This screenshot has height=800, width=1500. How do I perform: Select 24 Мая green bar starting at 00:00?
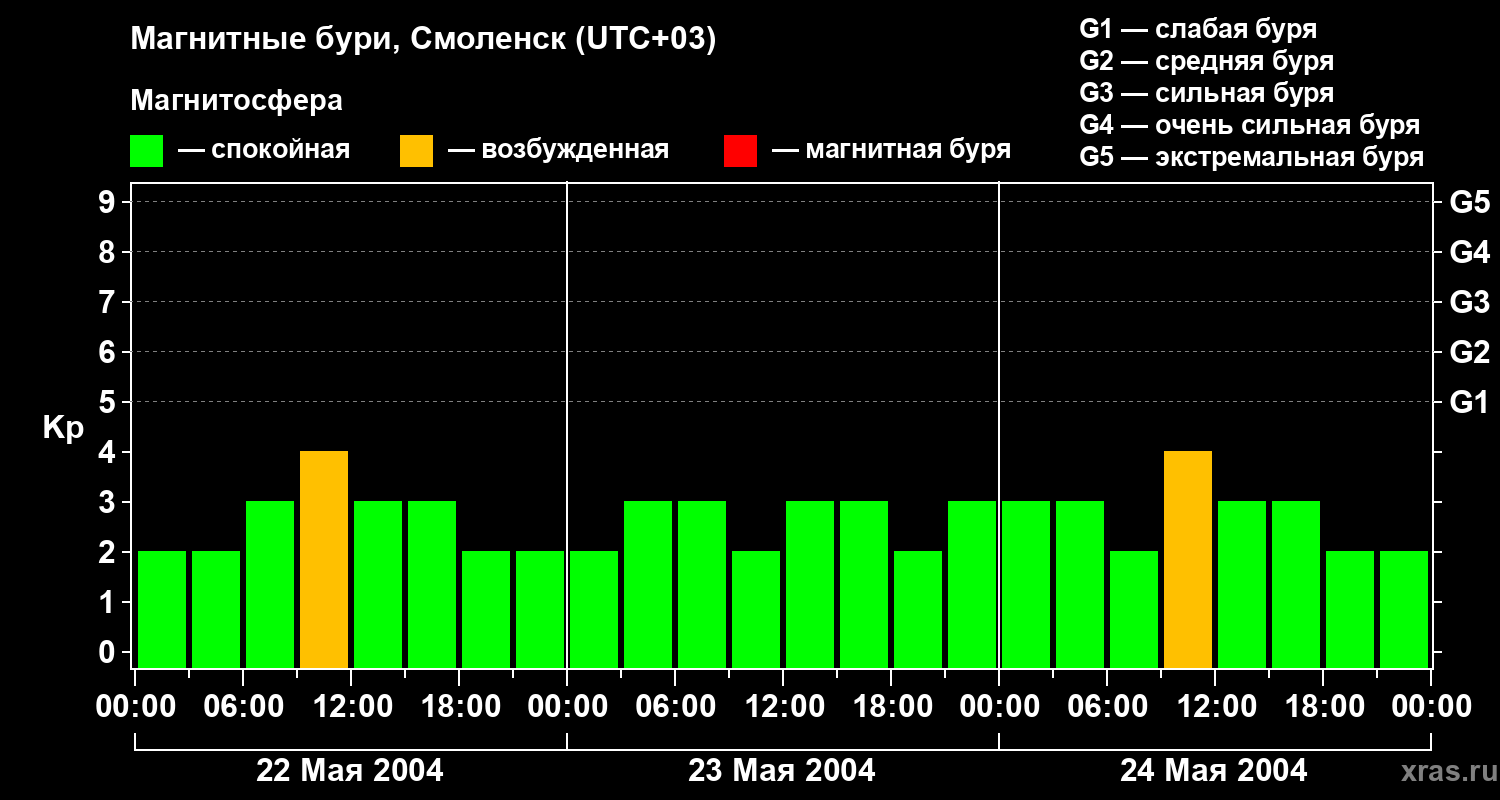1026,584
